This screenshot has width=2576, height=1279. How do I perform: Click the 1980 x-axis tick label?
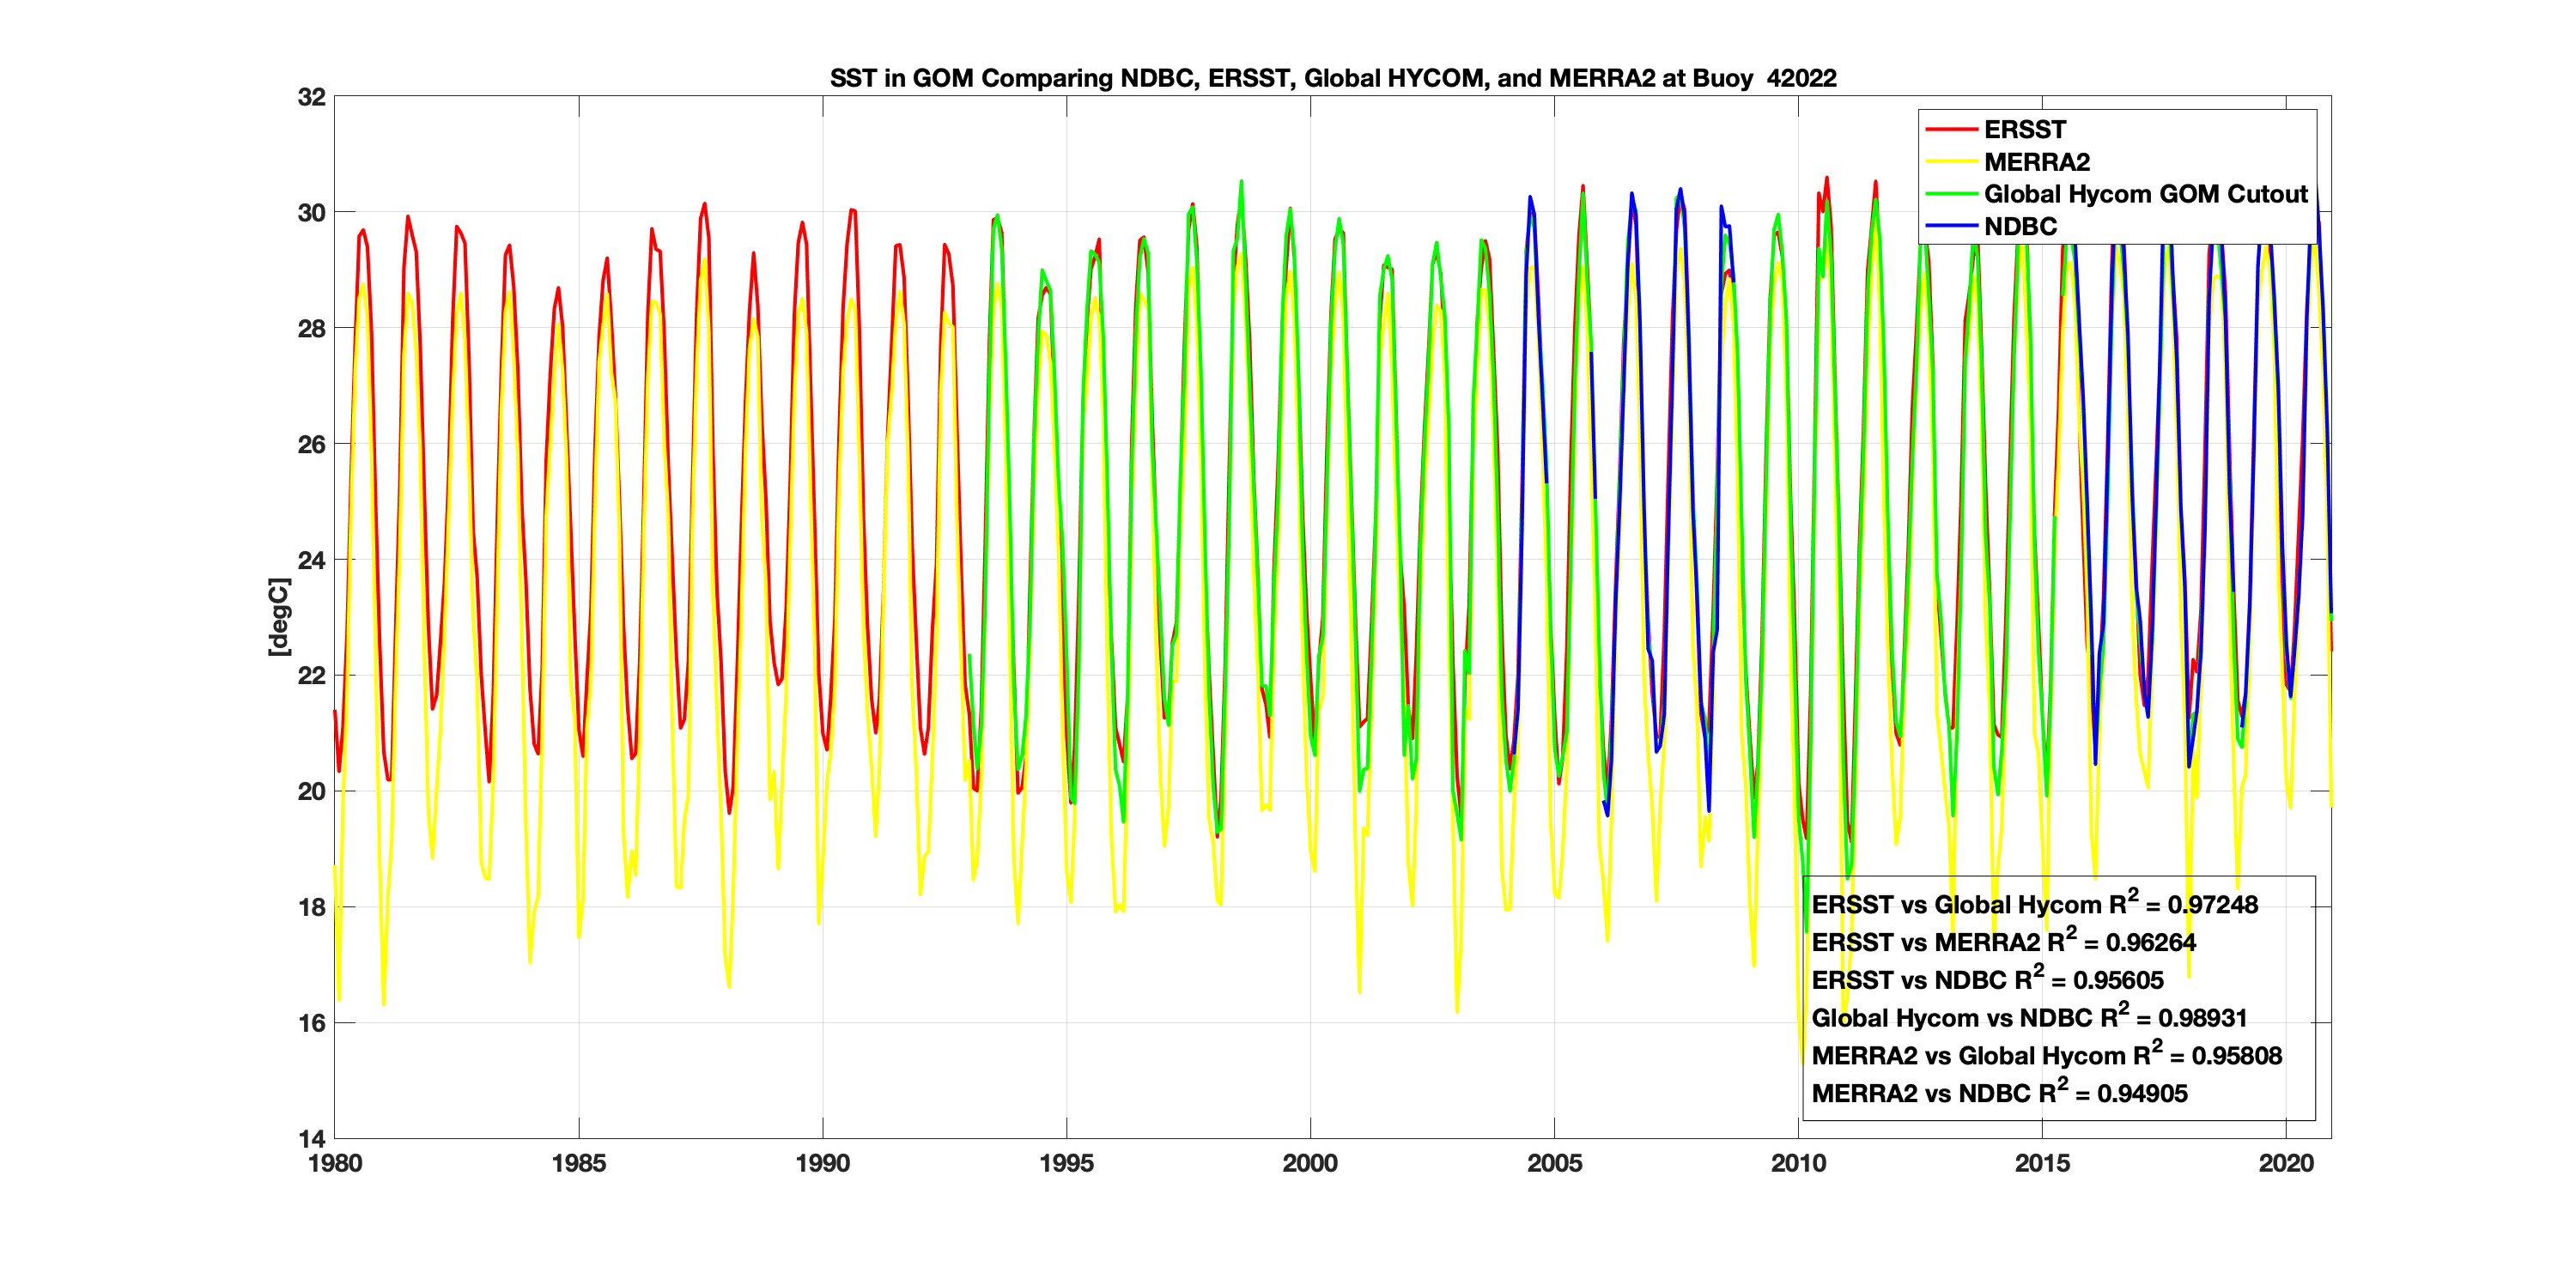coord(335,1163)
